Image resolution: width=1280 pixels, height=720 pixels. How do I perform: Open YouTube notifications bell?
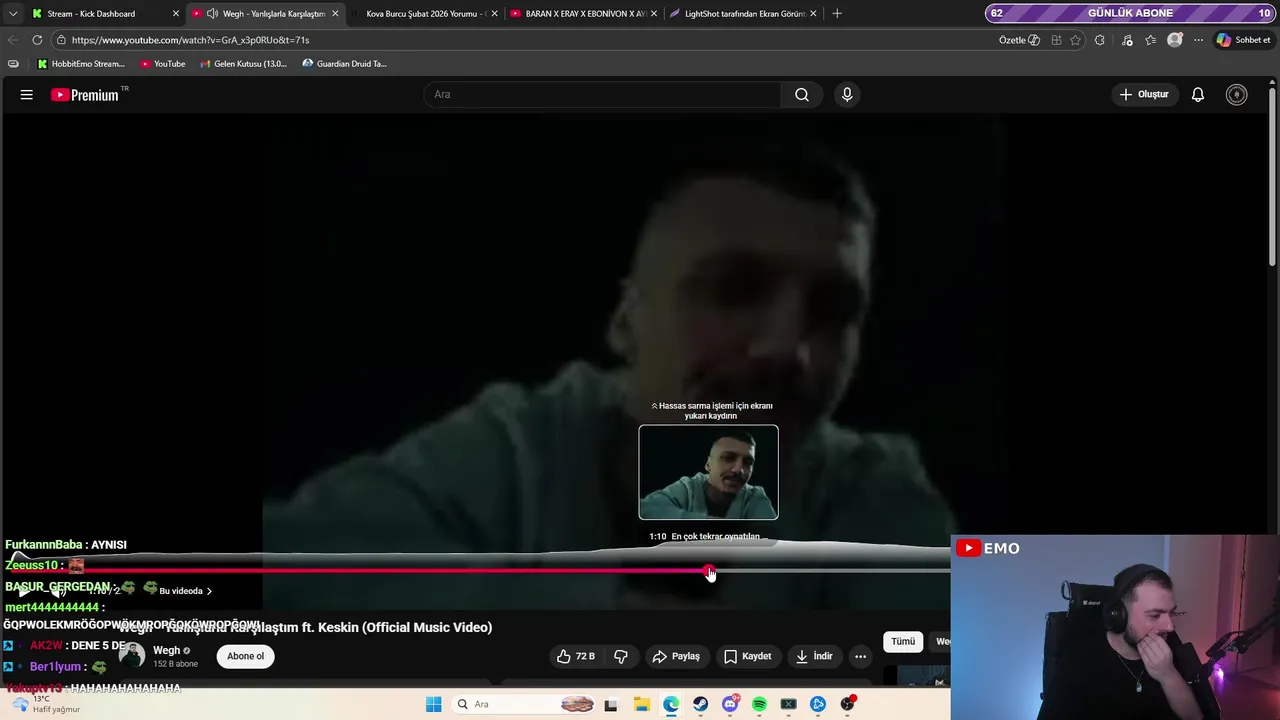1197,94
